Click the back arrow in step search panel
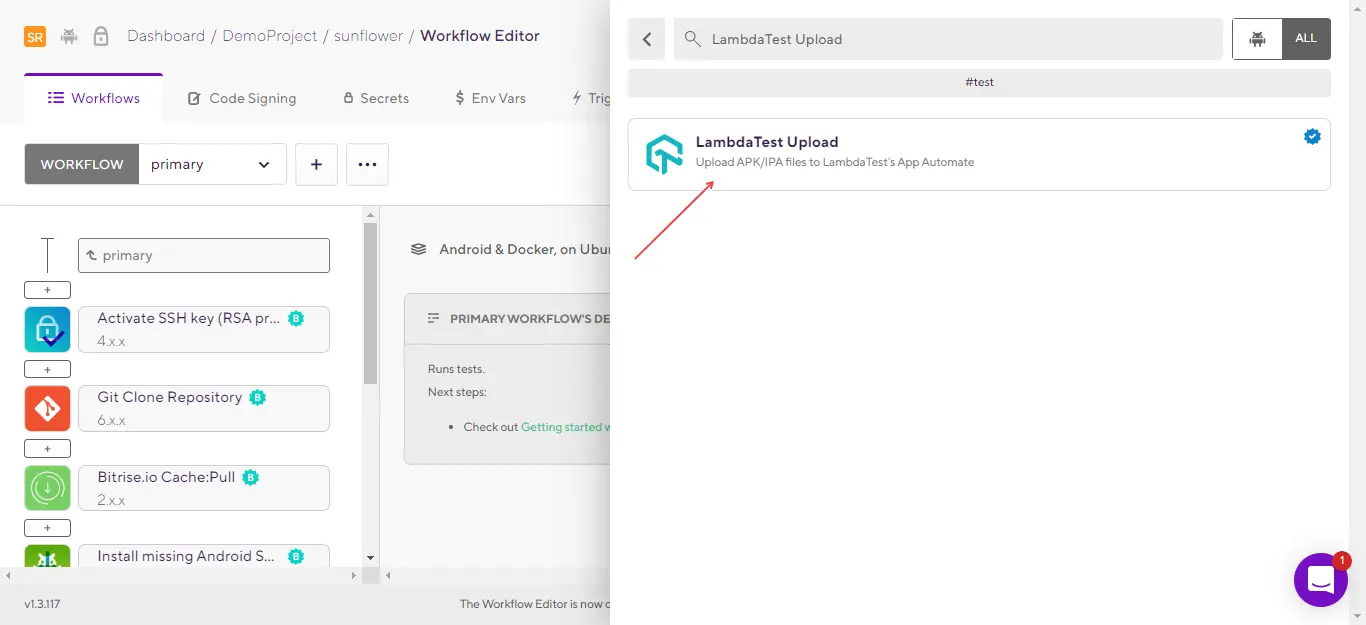Image resolution: width=1366 pixels, height=625 pixels. click(x=647, y=39)
